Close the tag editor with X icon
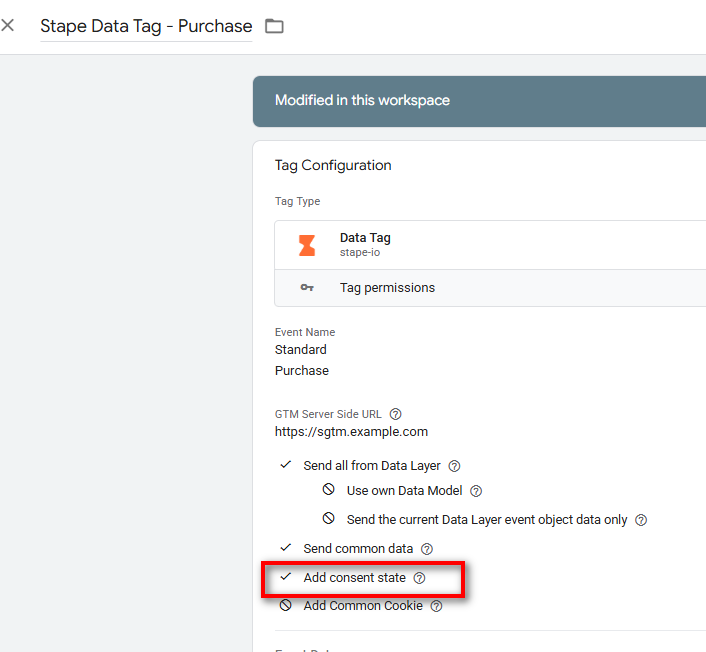Image resolution: width=706 pixels, height=652 pixels. tap(8, 25)
